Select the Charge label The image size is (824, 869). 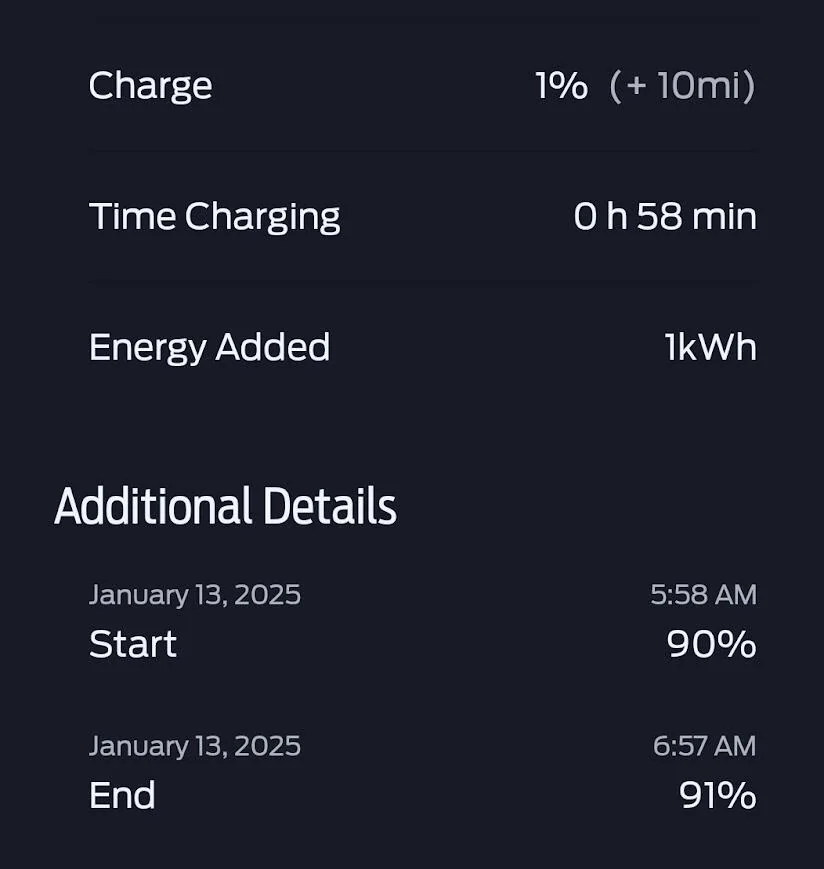pos(150,86)
